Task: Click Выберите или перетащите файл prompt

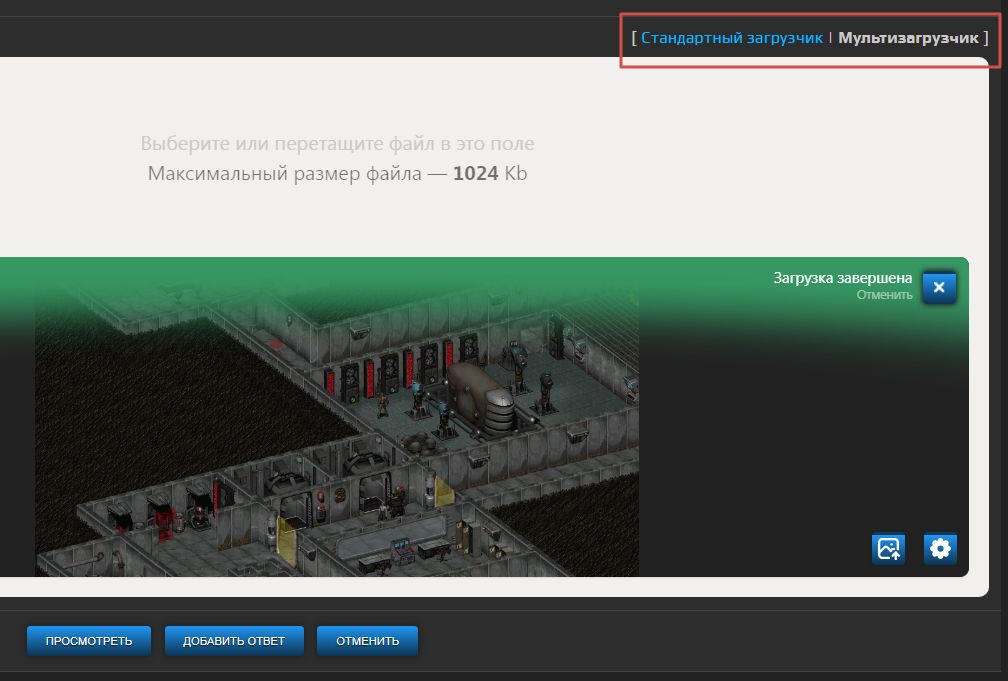Action: click(337, 144)
